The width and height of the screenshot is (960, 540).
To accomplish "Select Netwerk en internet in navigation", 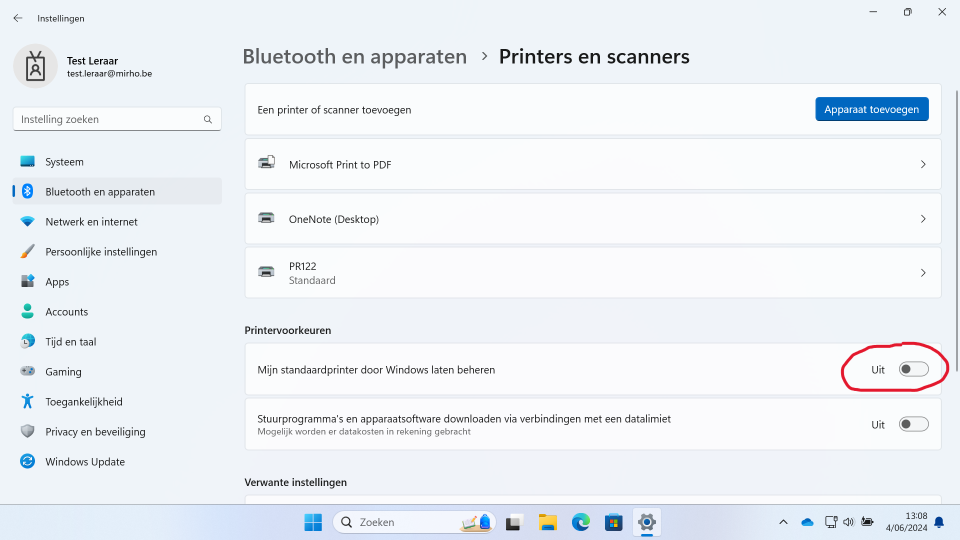I will click(91, 222).
